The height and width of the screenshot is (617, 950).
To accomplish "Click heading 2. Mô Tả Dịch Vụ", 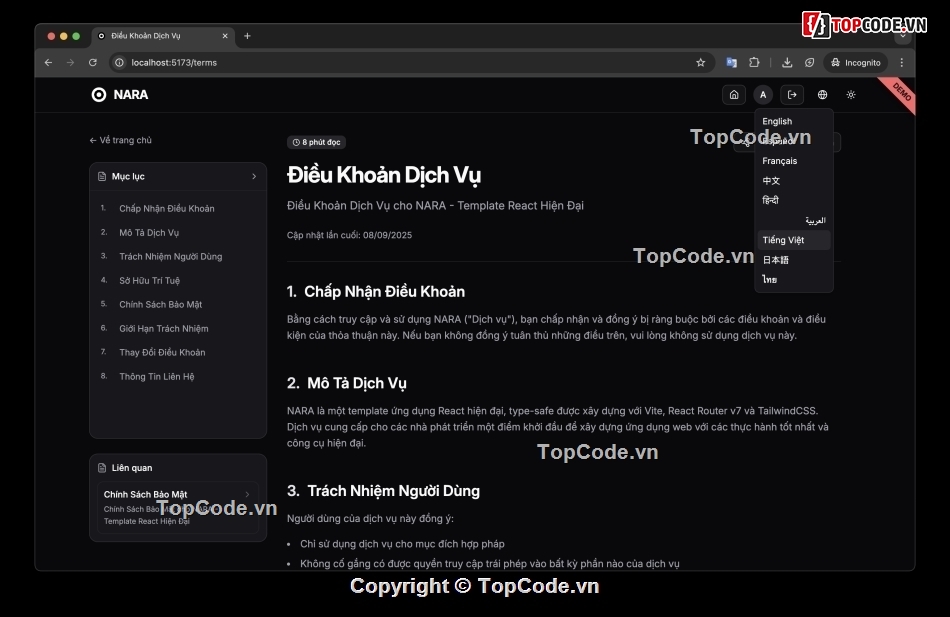I will coord(347,384).
